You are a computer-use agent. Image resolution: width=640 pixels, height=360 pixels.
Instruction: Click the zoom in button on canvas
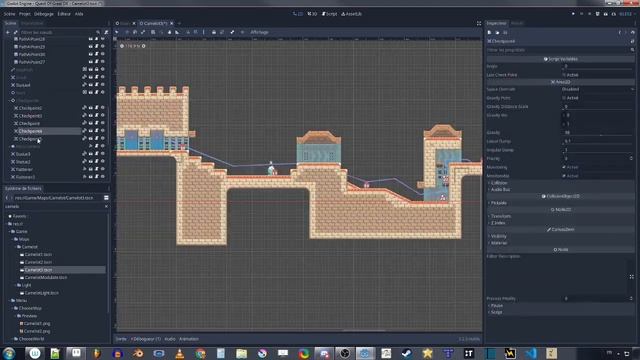(143, 46)
